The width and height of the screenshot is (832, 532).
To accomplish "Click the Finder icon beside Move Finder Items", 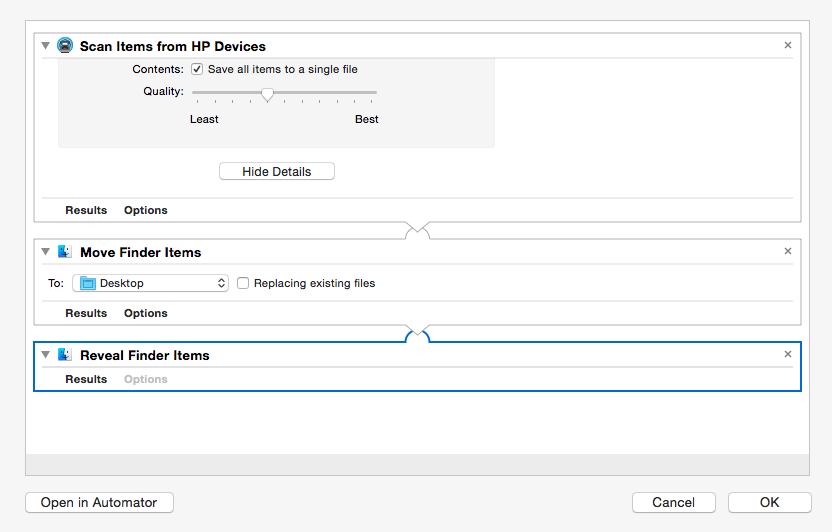I will click(65, 251).
